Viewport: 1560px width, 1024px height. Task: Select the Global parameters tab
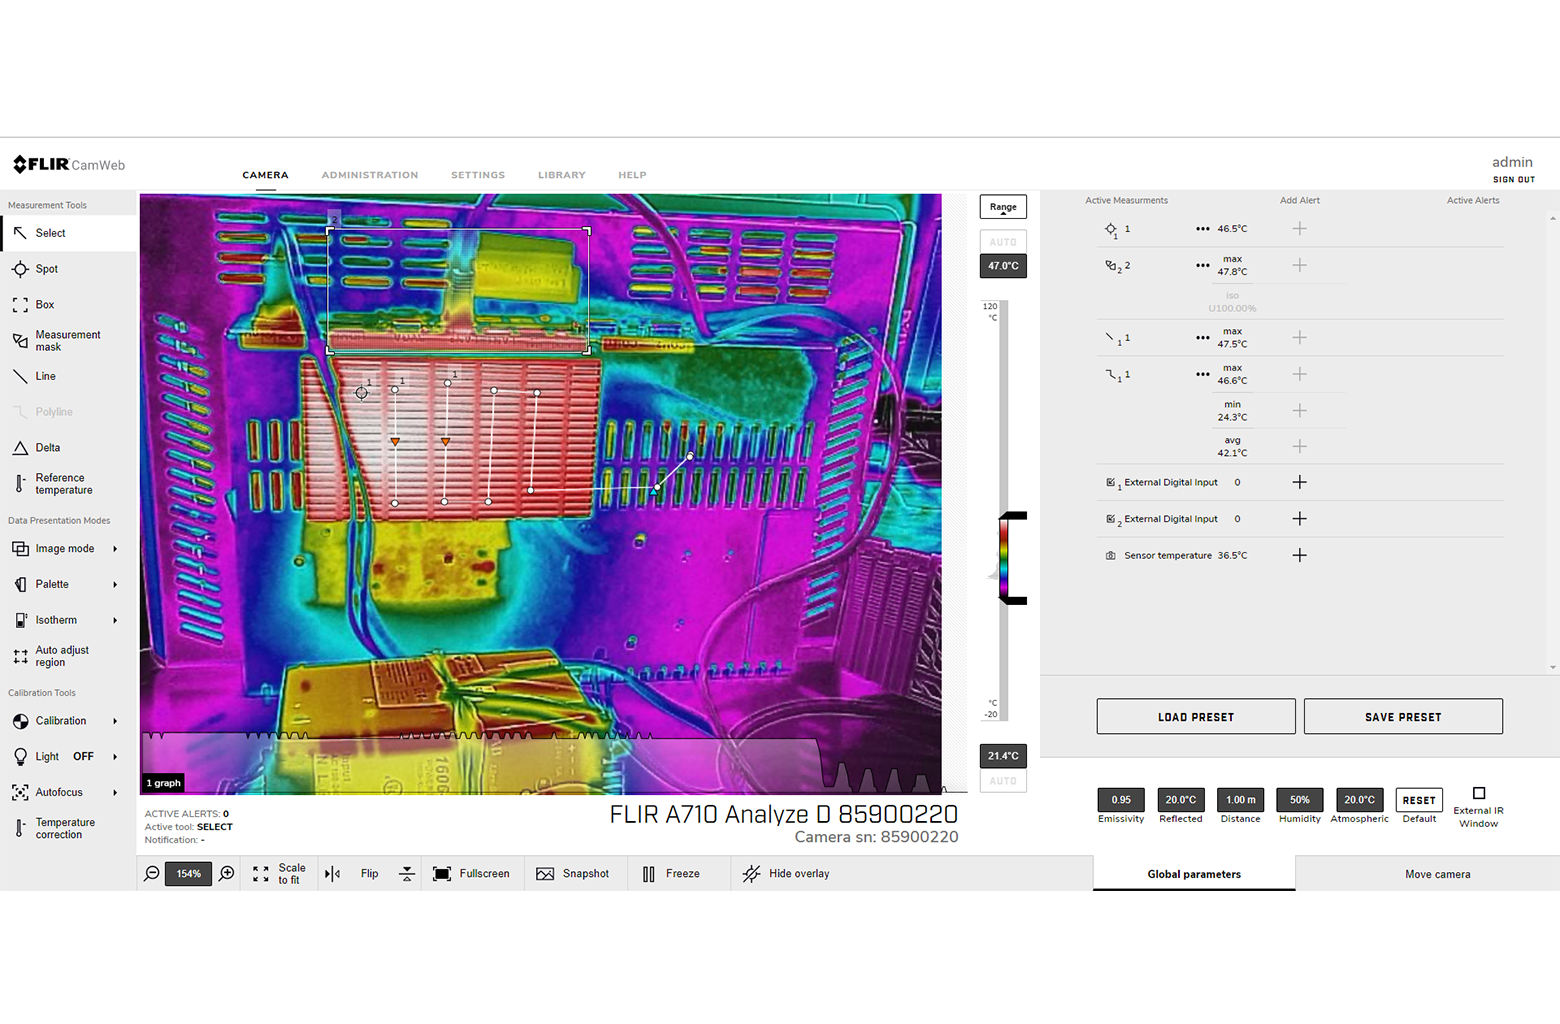point(1194,874)
